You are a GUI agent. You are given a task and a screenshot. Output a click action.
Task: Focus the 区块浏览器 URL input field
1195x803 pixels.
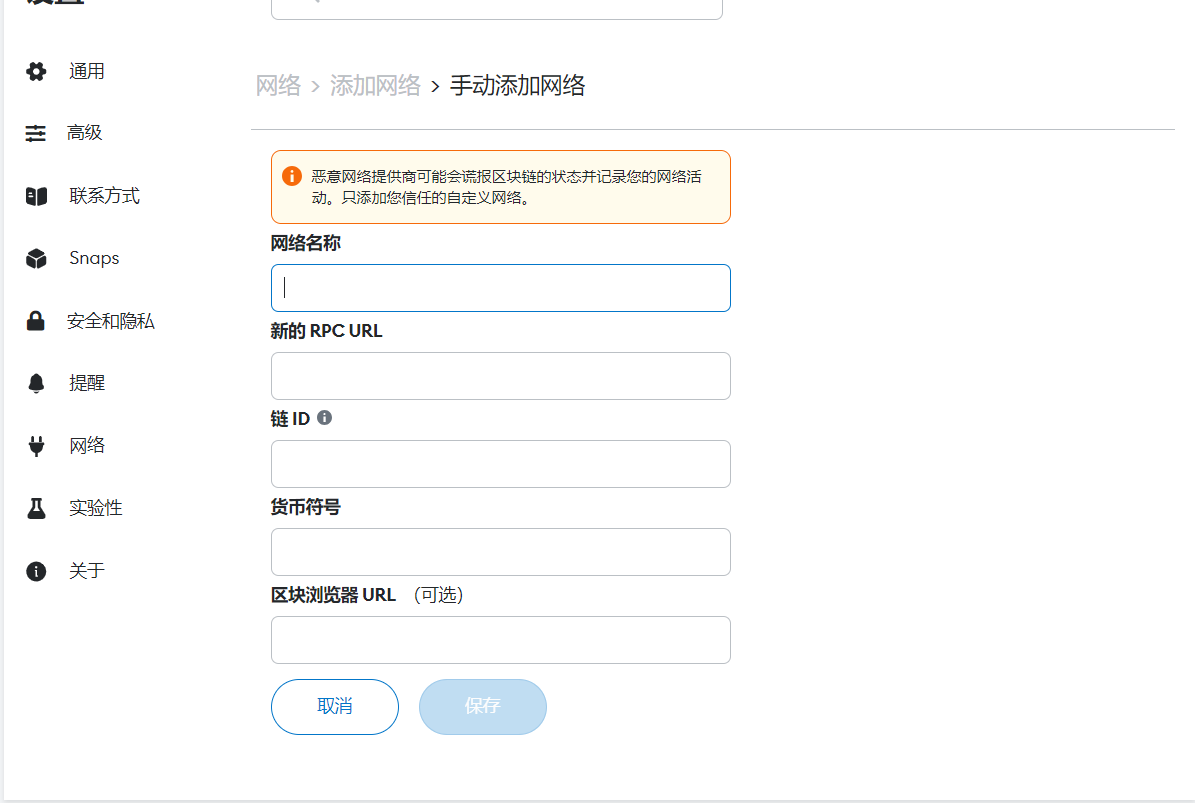tap(500, 640)
